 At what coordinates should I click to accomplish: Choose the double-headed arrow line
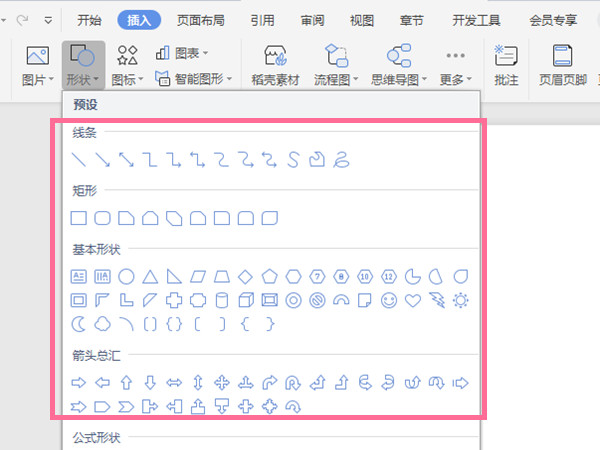[126, 160]
